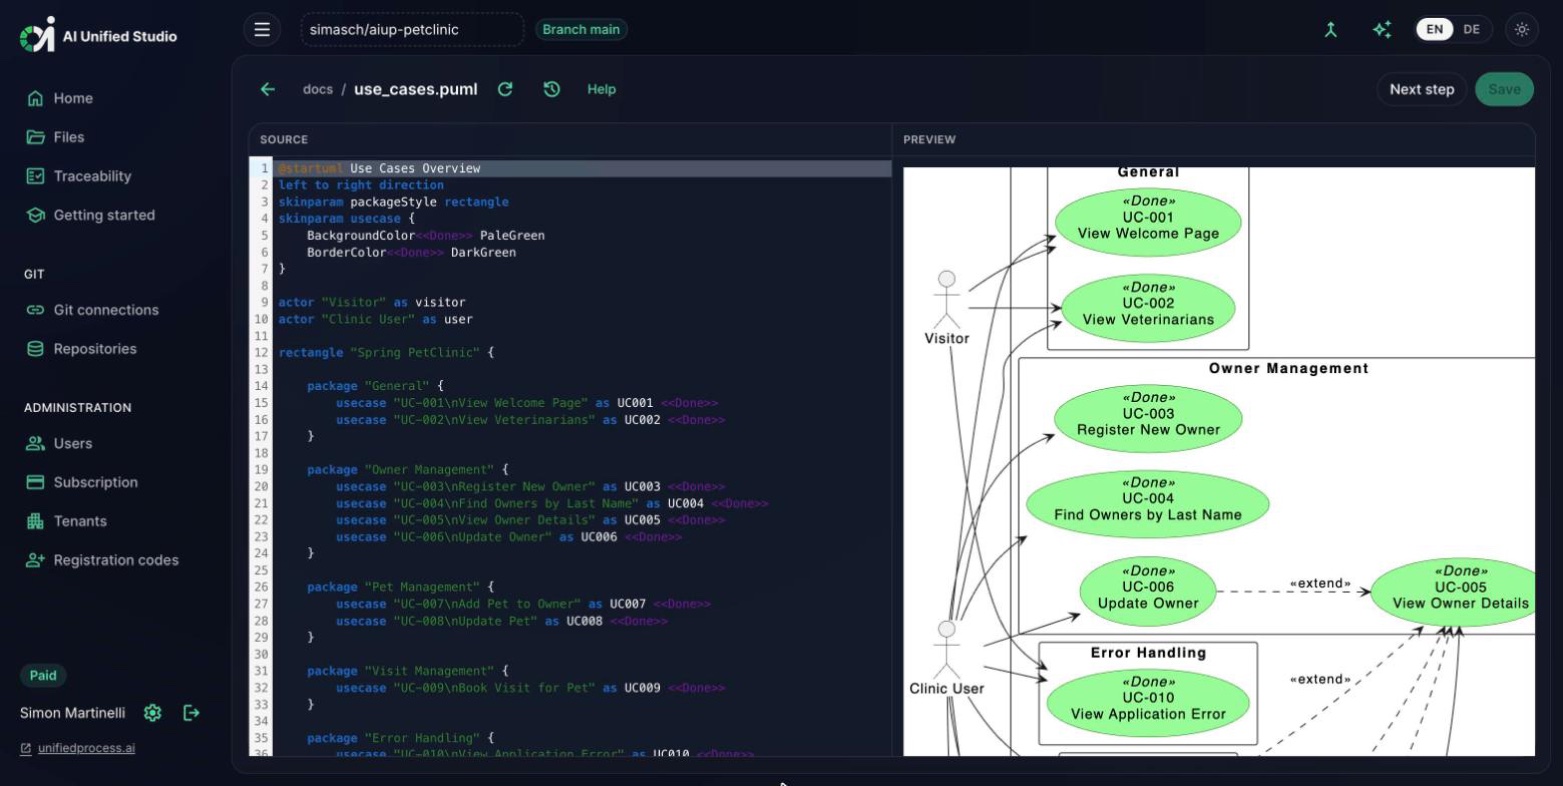Click the use_cases.puml file name
1563x786 pixels.
click(x=416, y=89)
